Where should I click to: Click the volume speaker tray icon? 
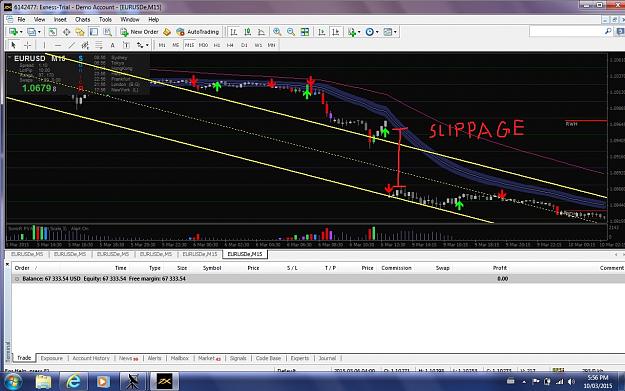coord(571,381)
